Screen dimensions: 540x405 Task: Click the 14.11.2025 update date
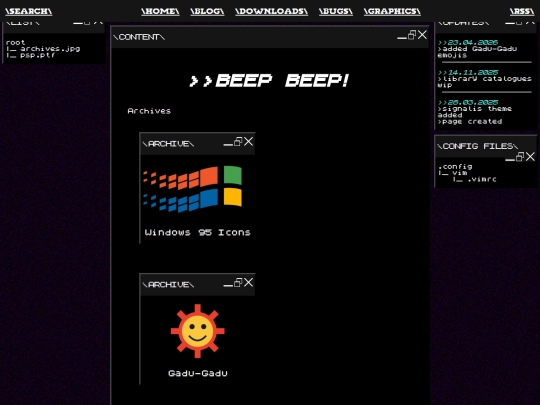pos(468,73)
